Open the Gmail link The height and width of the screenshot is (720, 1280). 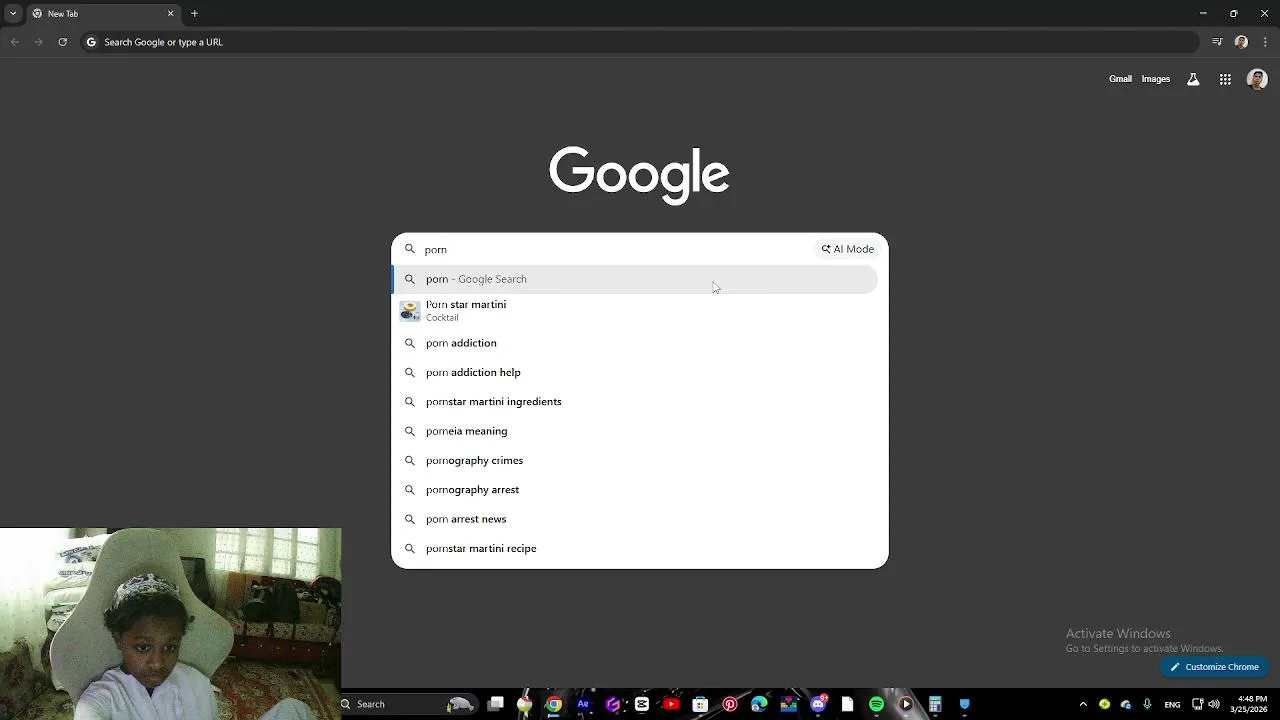pos(1120,79)
